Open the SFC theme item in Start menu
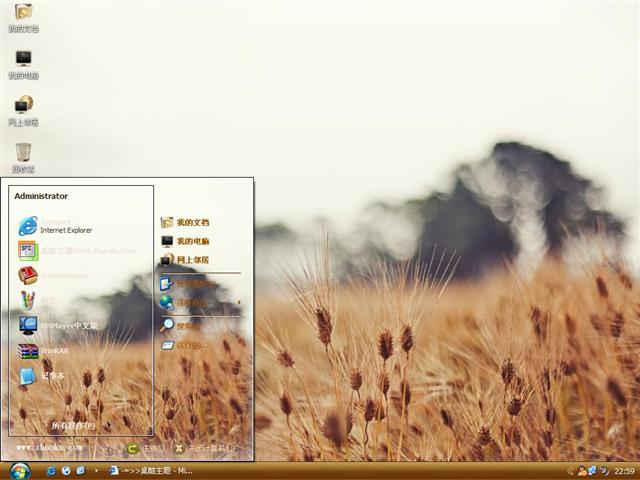 tap(77, 251)
